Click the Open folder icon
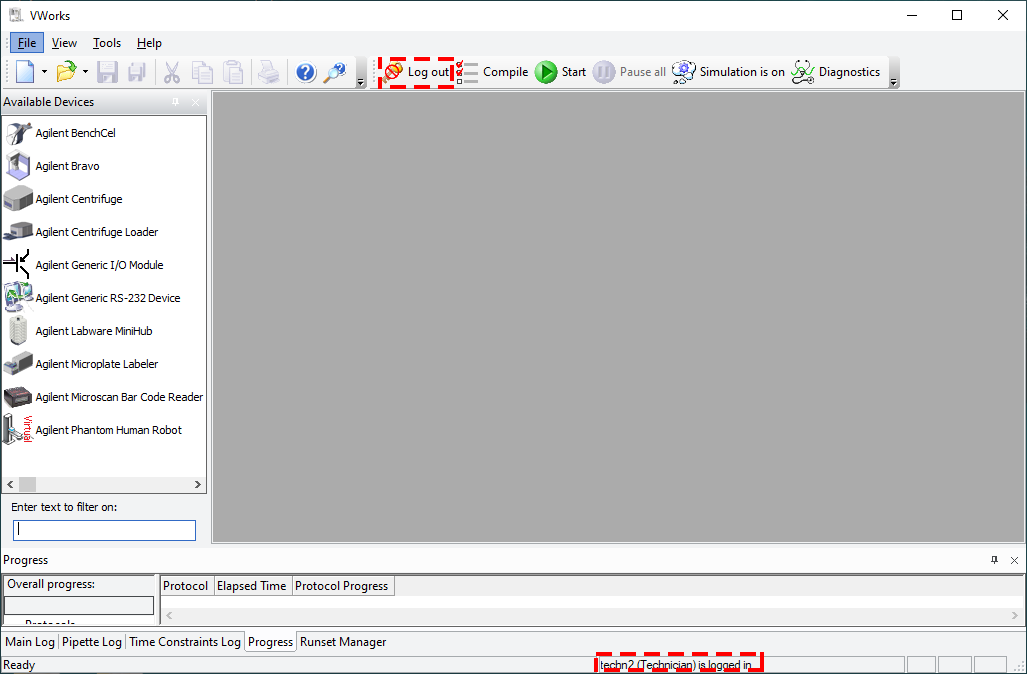 point(66,72)
